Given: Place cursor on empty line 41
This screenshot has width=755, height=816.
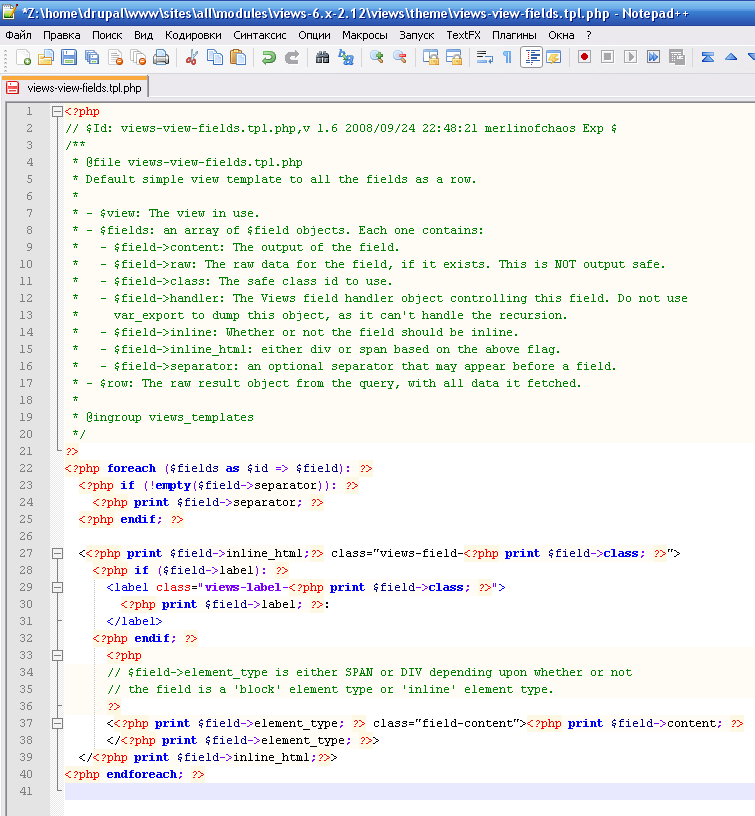Looking at the screenshot, I should coord(410,791).
